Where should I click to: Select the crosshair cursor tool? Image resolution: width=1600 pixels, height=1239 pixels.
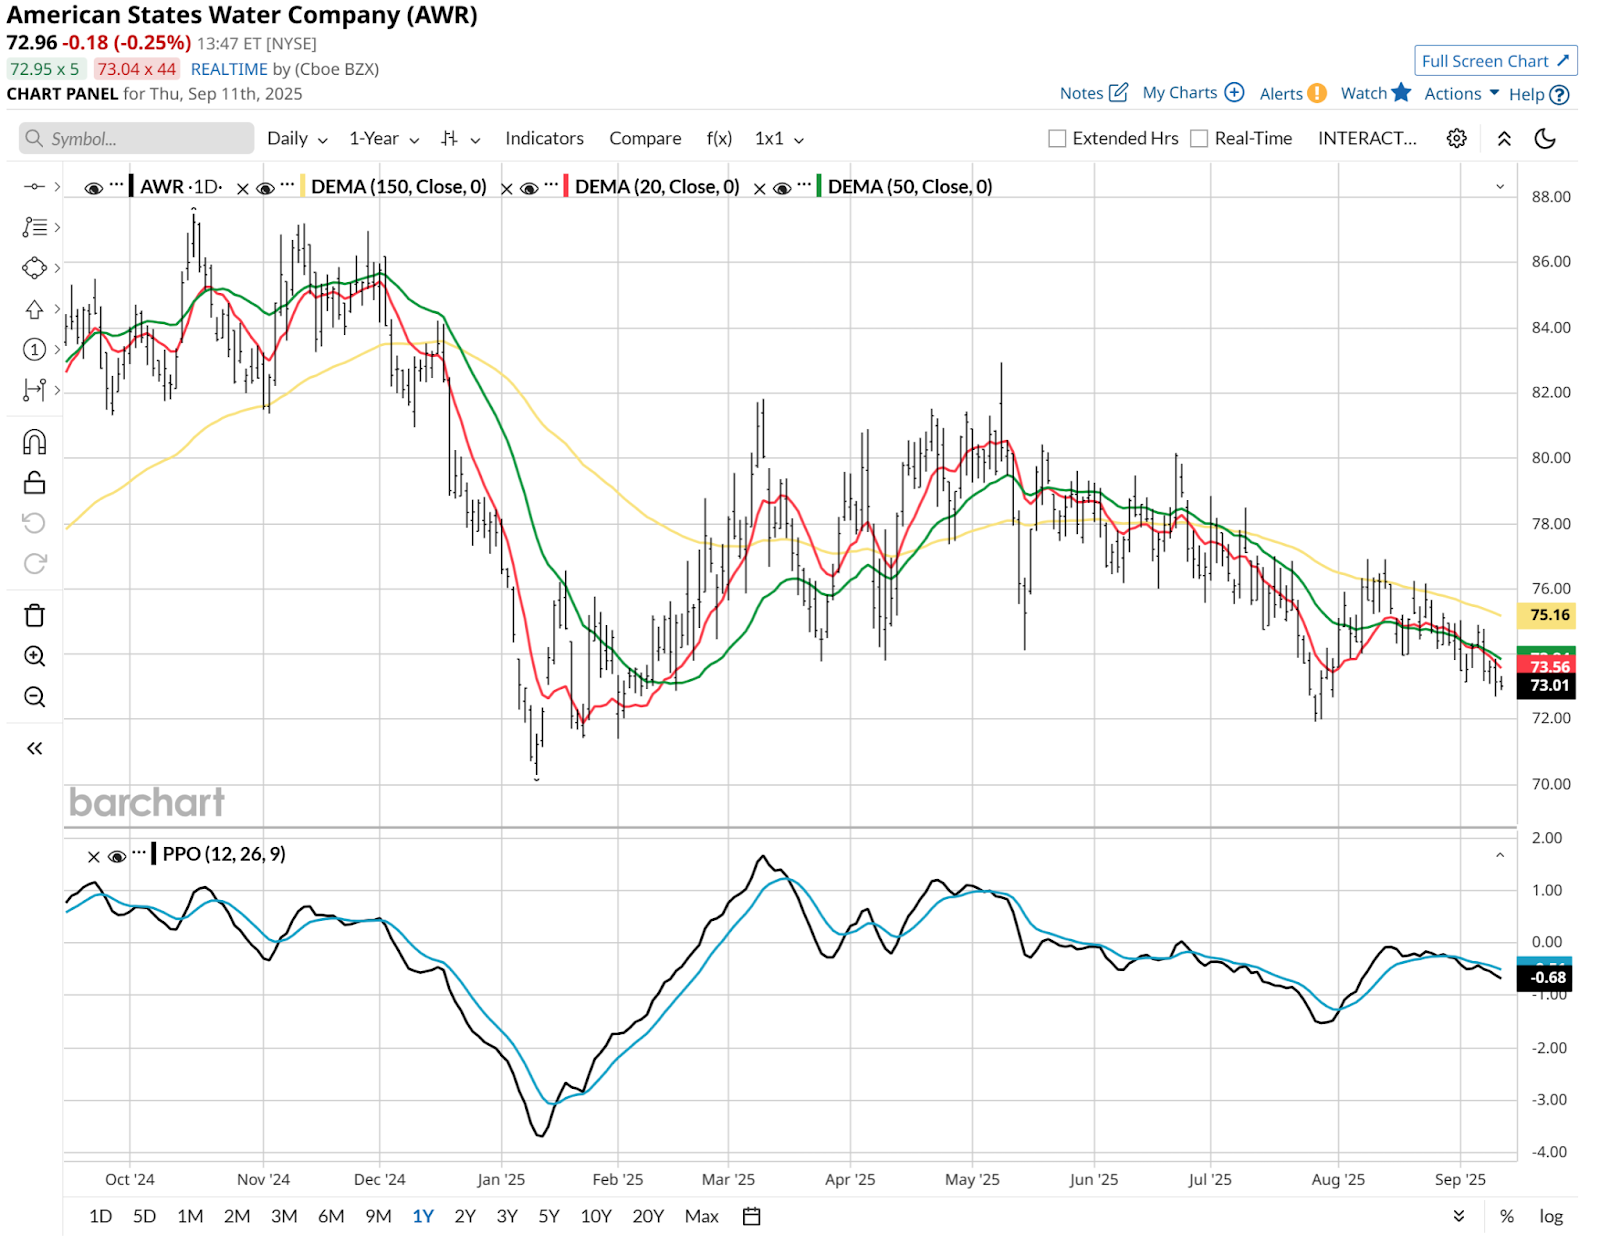(34, 186)
